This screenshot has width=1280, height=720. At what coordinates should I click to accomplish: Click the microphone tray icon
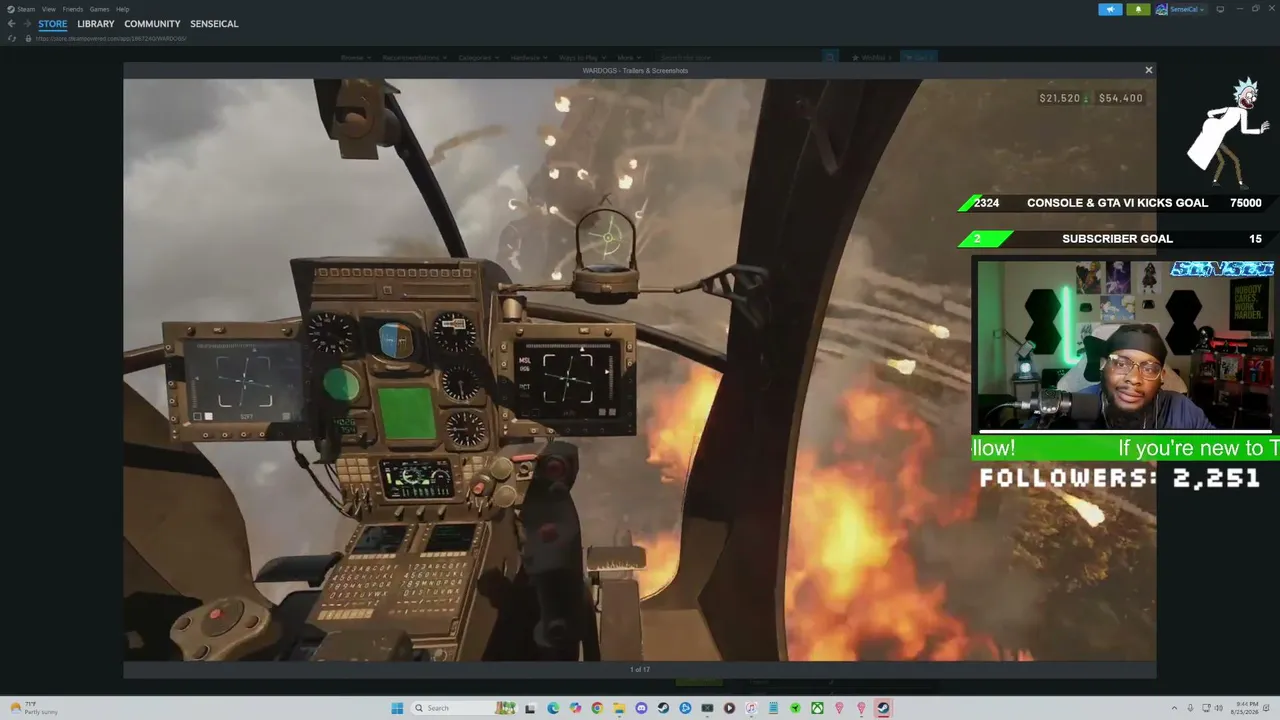coord(1190,708)
